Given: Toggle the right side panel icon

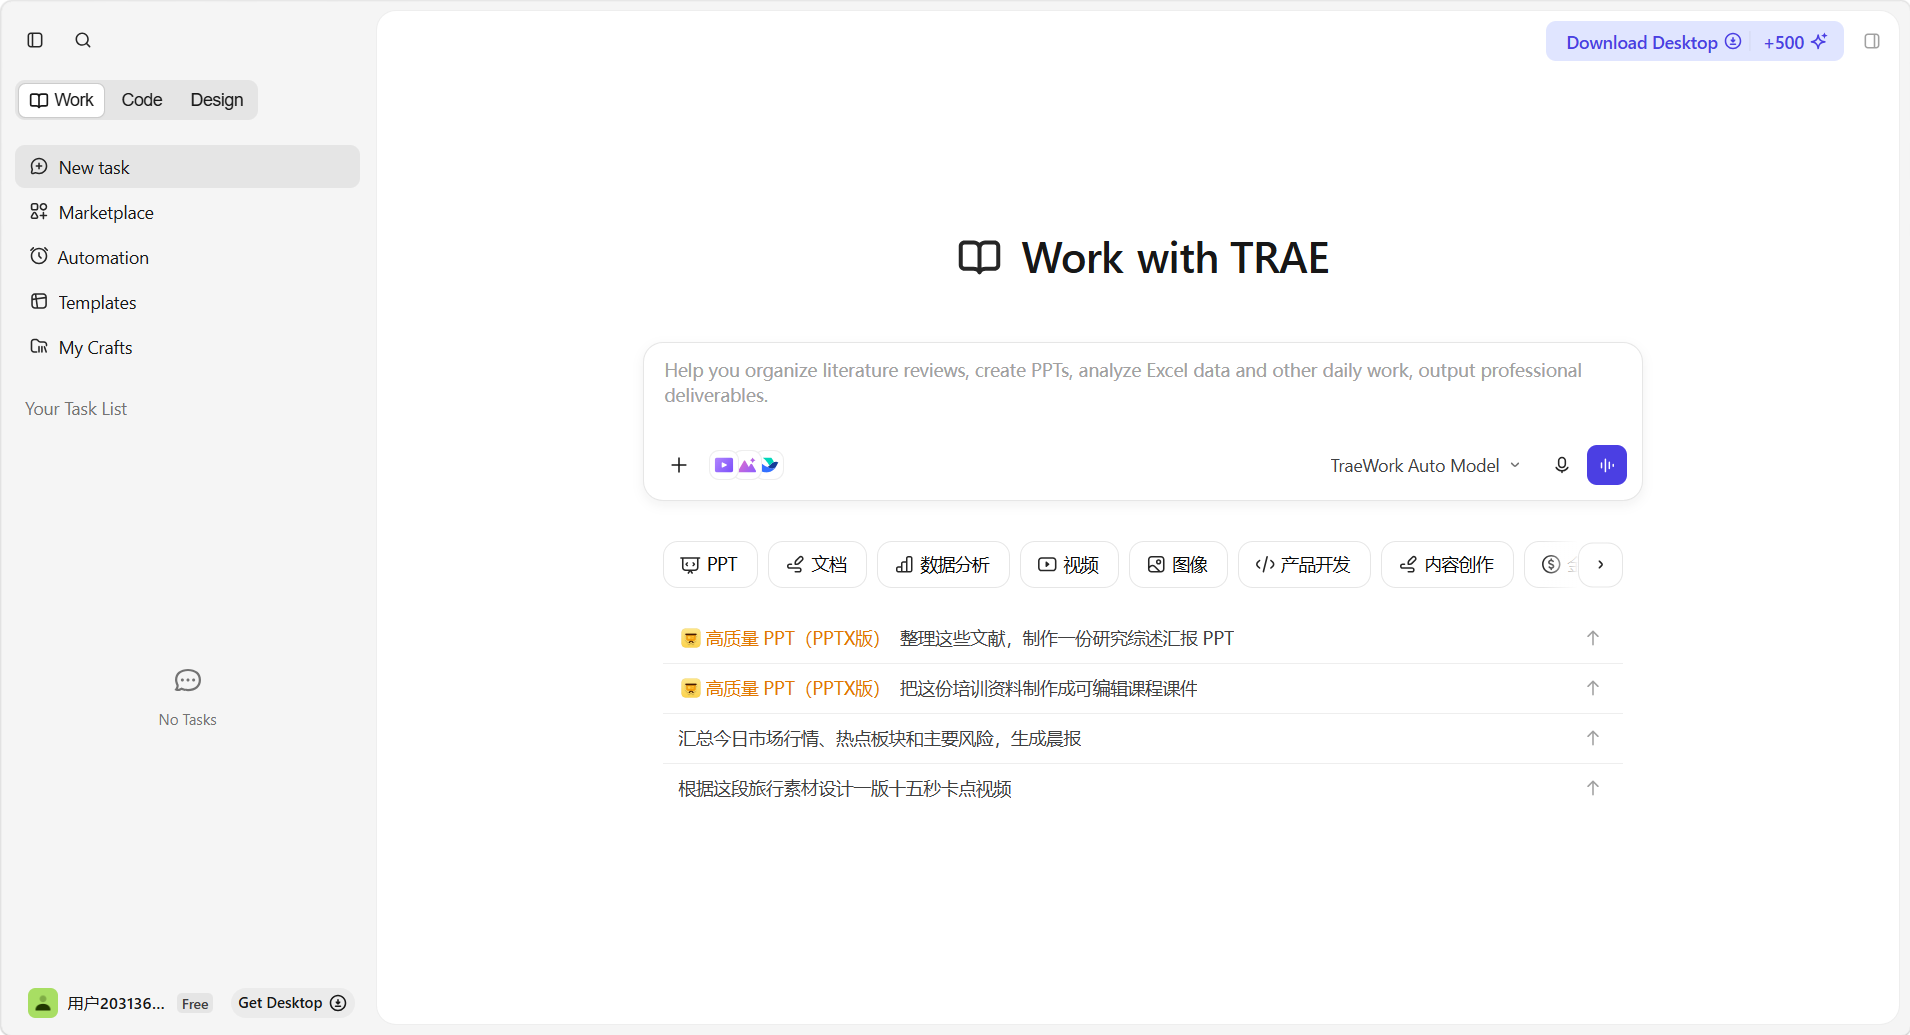Looking at the screenshot, I should coord(1872,41).
